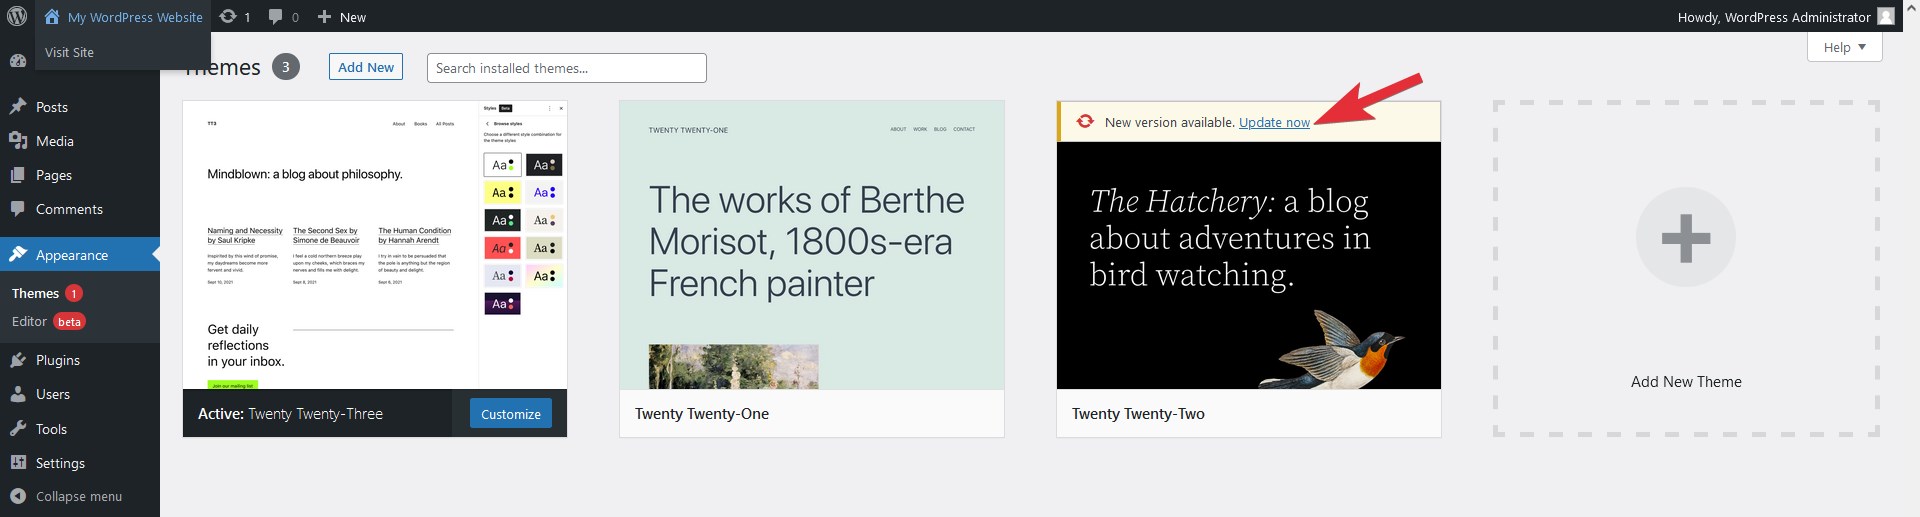The height and width of the screenshot is (517, 1920).
Task: Open the Media menu
Action: tap(80, 141)
